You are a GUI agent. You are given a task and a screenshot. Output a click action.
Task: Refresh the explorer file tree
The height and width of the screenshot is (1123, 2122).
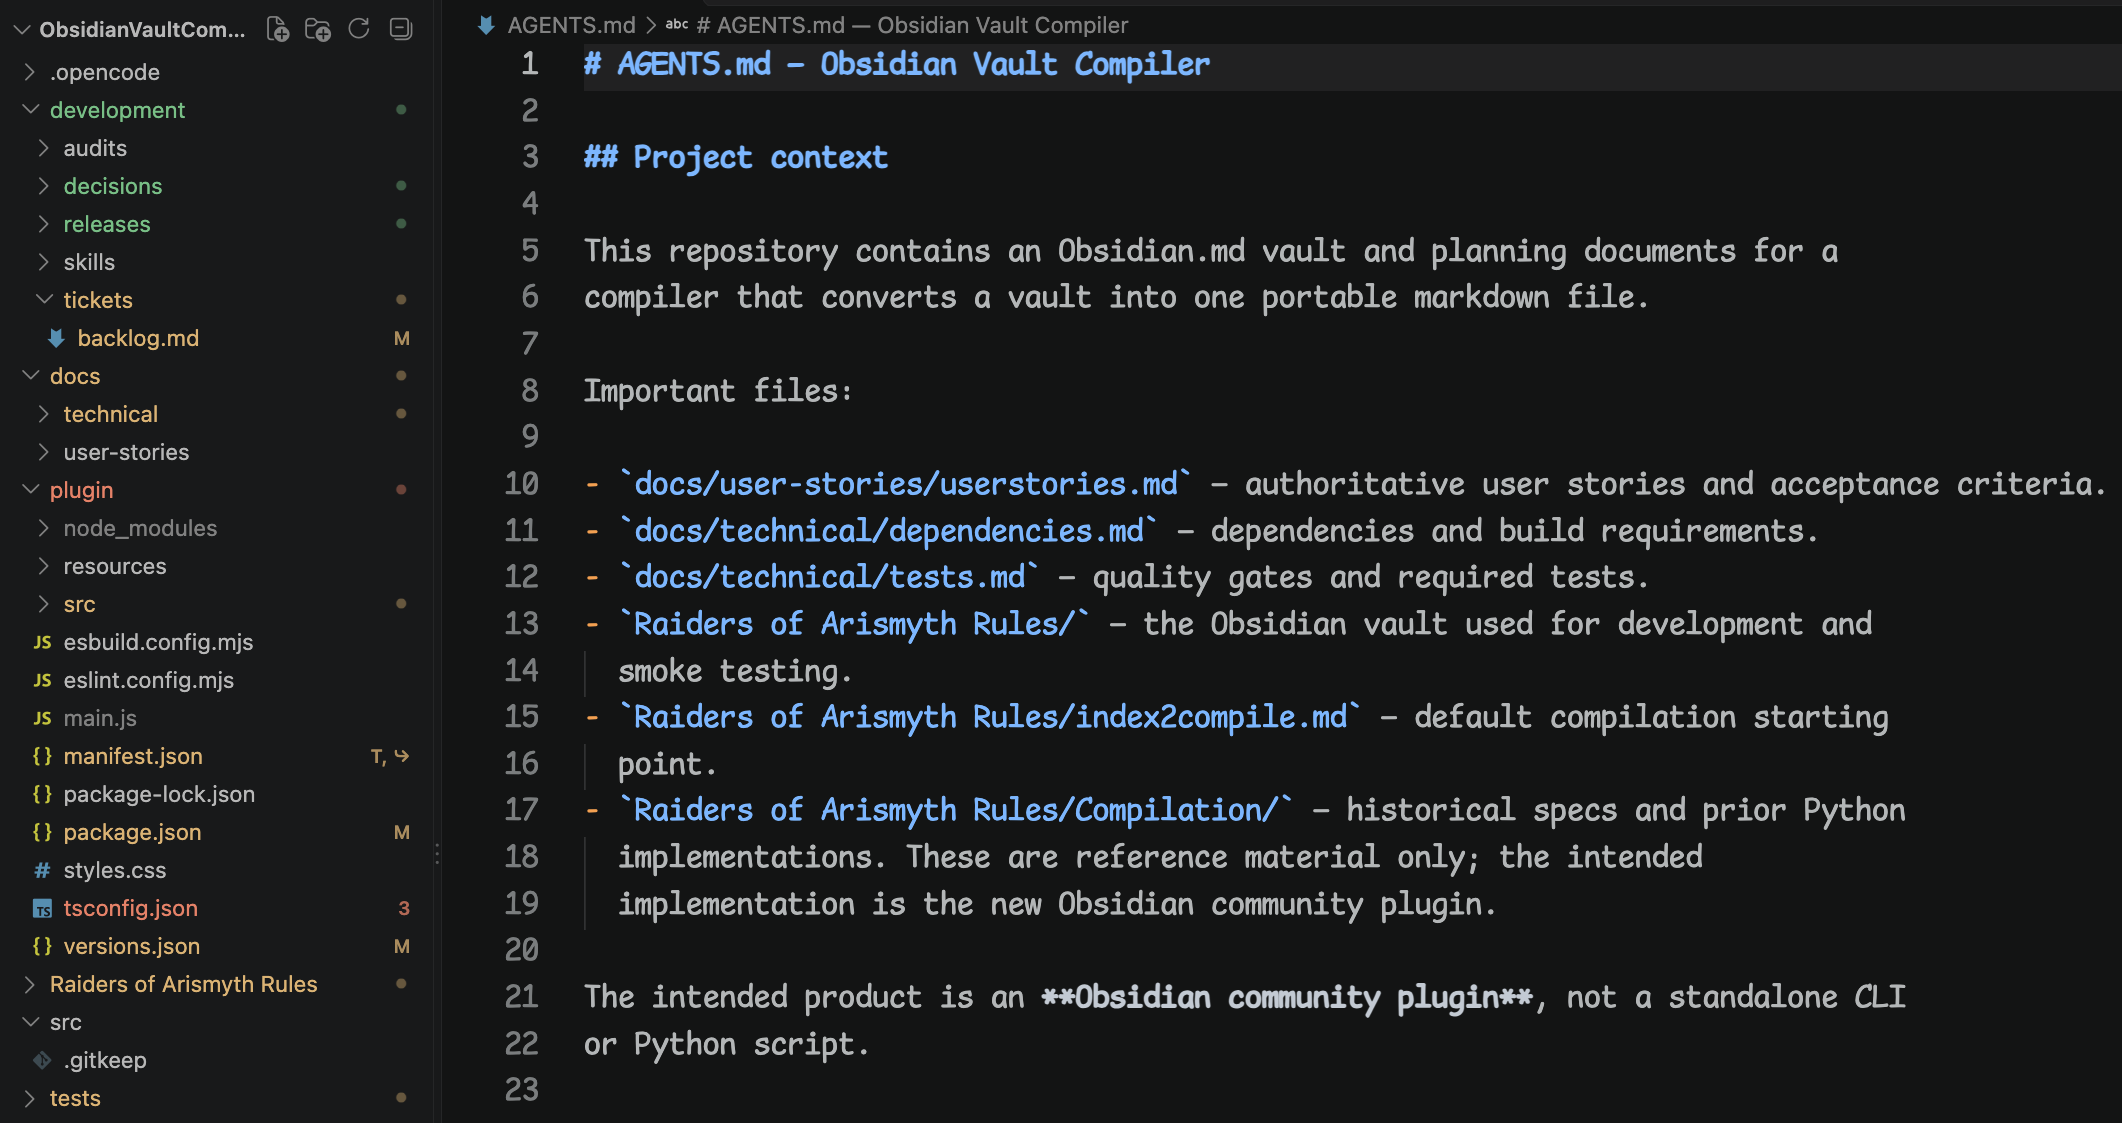[359, 29]
